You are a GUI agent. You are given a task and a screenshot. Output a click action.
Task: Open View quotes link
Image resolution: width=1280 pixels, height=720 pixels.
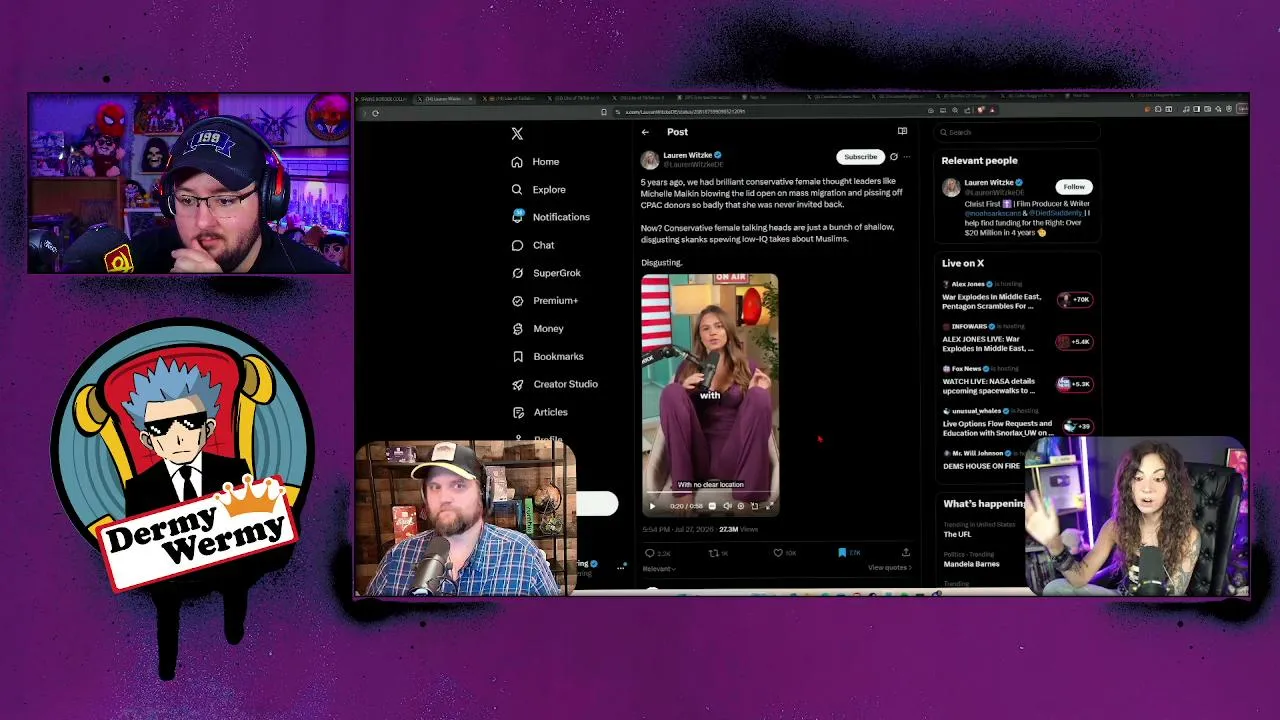(x=889, y=568)
